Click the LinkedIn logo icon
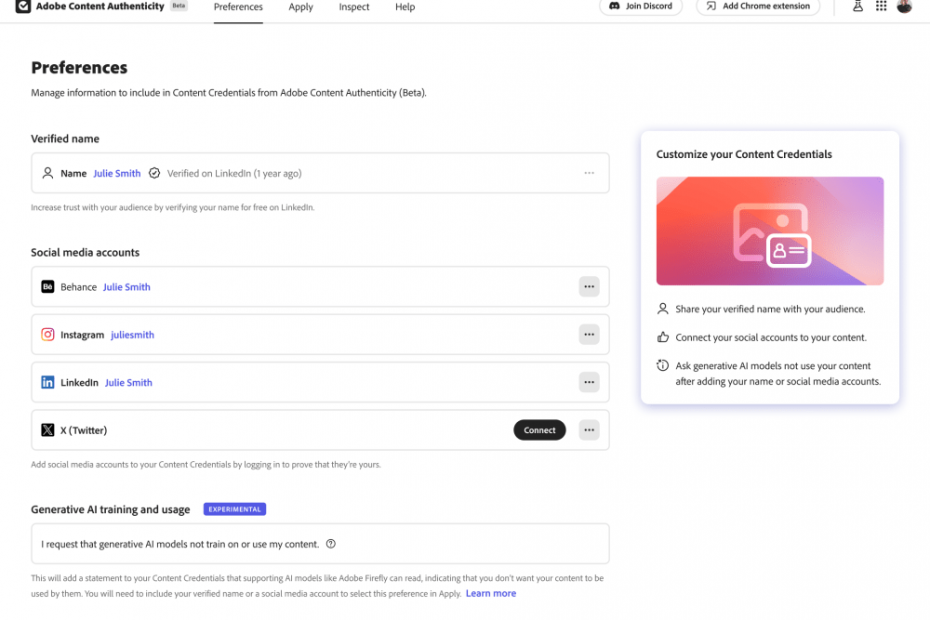Image resolution: width=930 pixels, height=620 pixels. coord(47,382)
